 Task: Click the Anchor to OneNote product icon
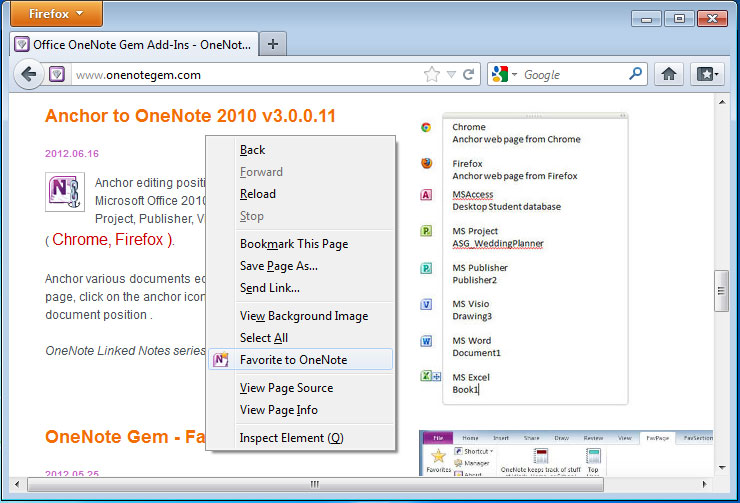[65, 192]
